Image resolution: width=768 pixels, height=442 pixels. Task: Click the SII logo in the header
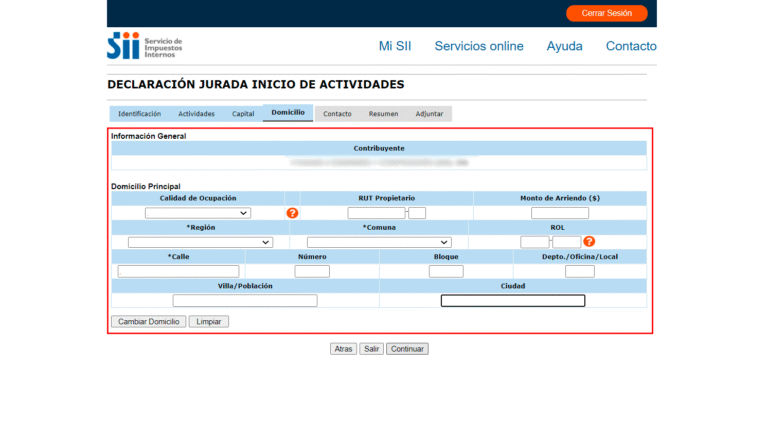(144, 46)
